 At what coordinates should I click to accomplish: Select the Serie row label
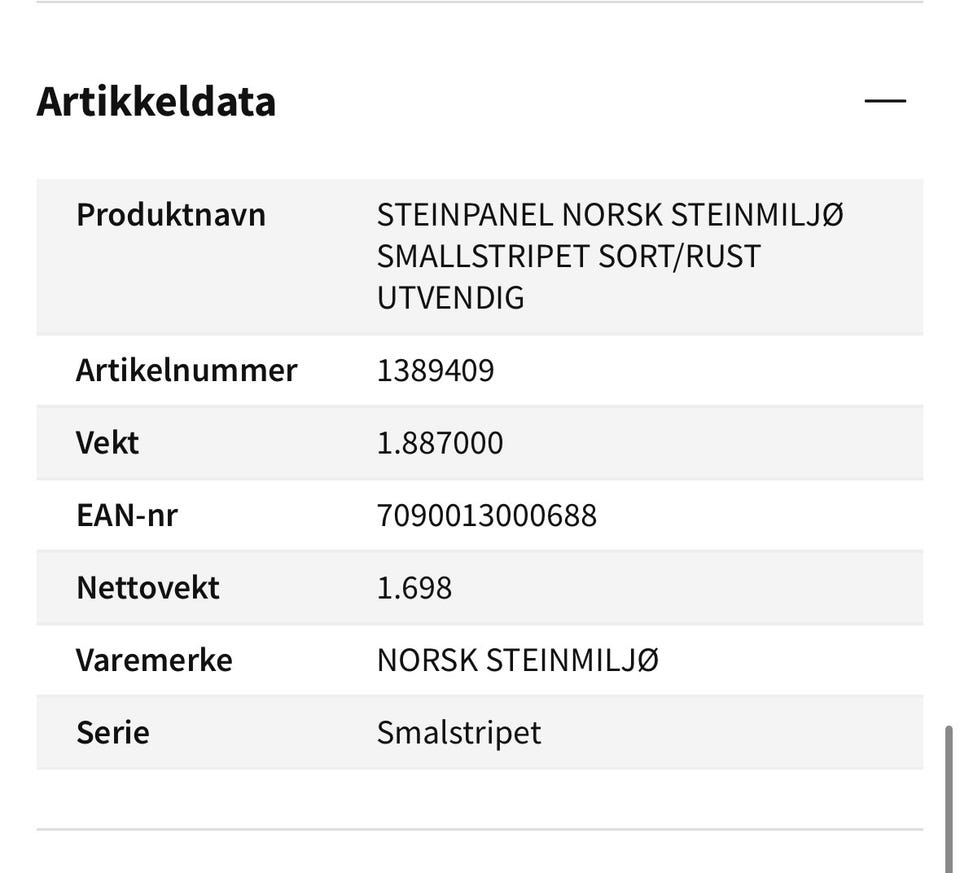click(113, 732)
